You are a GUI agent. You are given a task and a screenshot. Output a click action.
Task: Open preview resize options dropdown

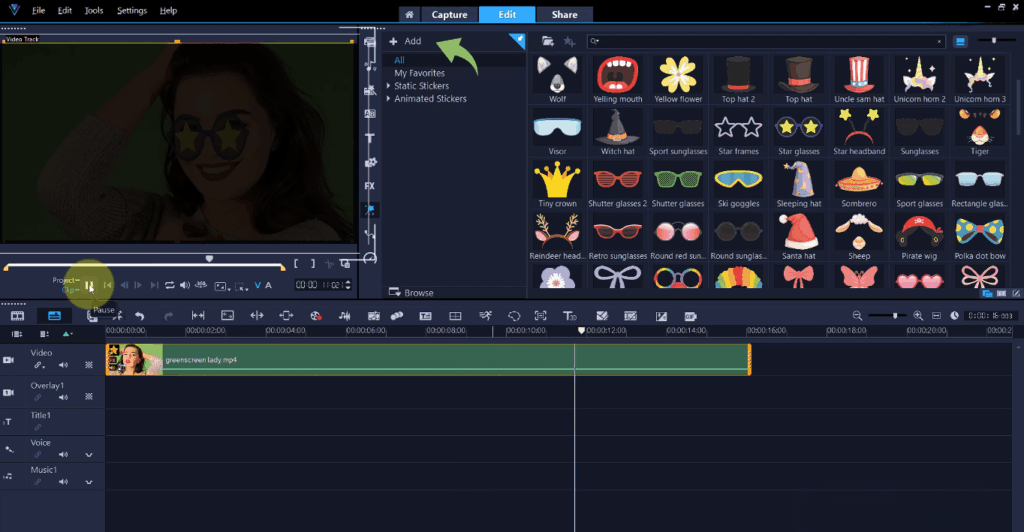pyautogui.click(x=222, y=286)
